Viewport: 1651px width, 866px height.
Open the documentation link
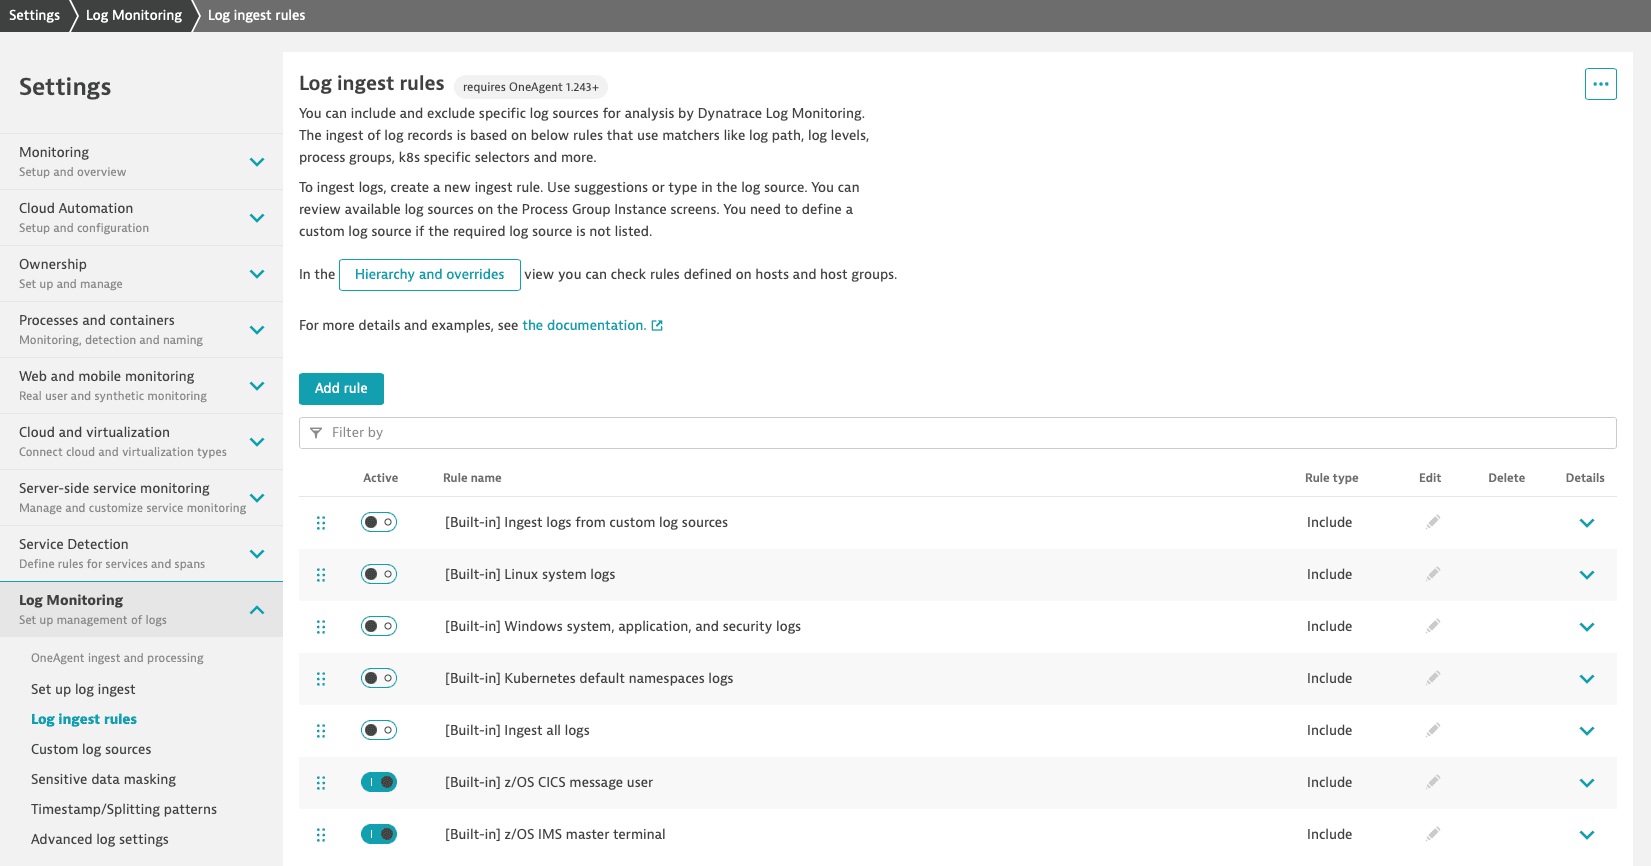pyautogui.click(x=584, y=325)
